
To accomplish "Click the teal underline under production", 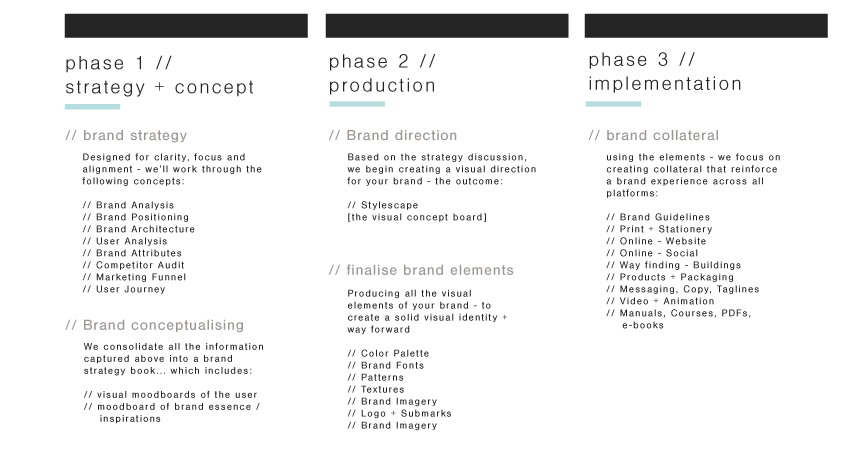I will [x=357, y=104].
